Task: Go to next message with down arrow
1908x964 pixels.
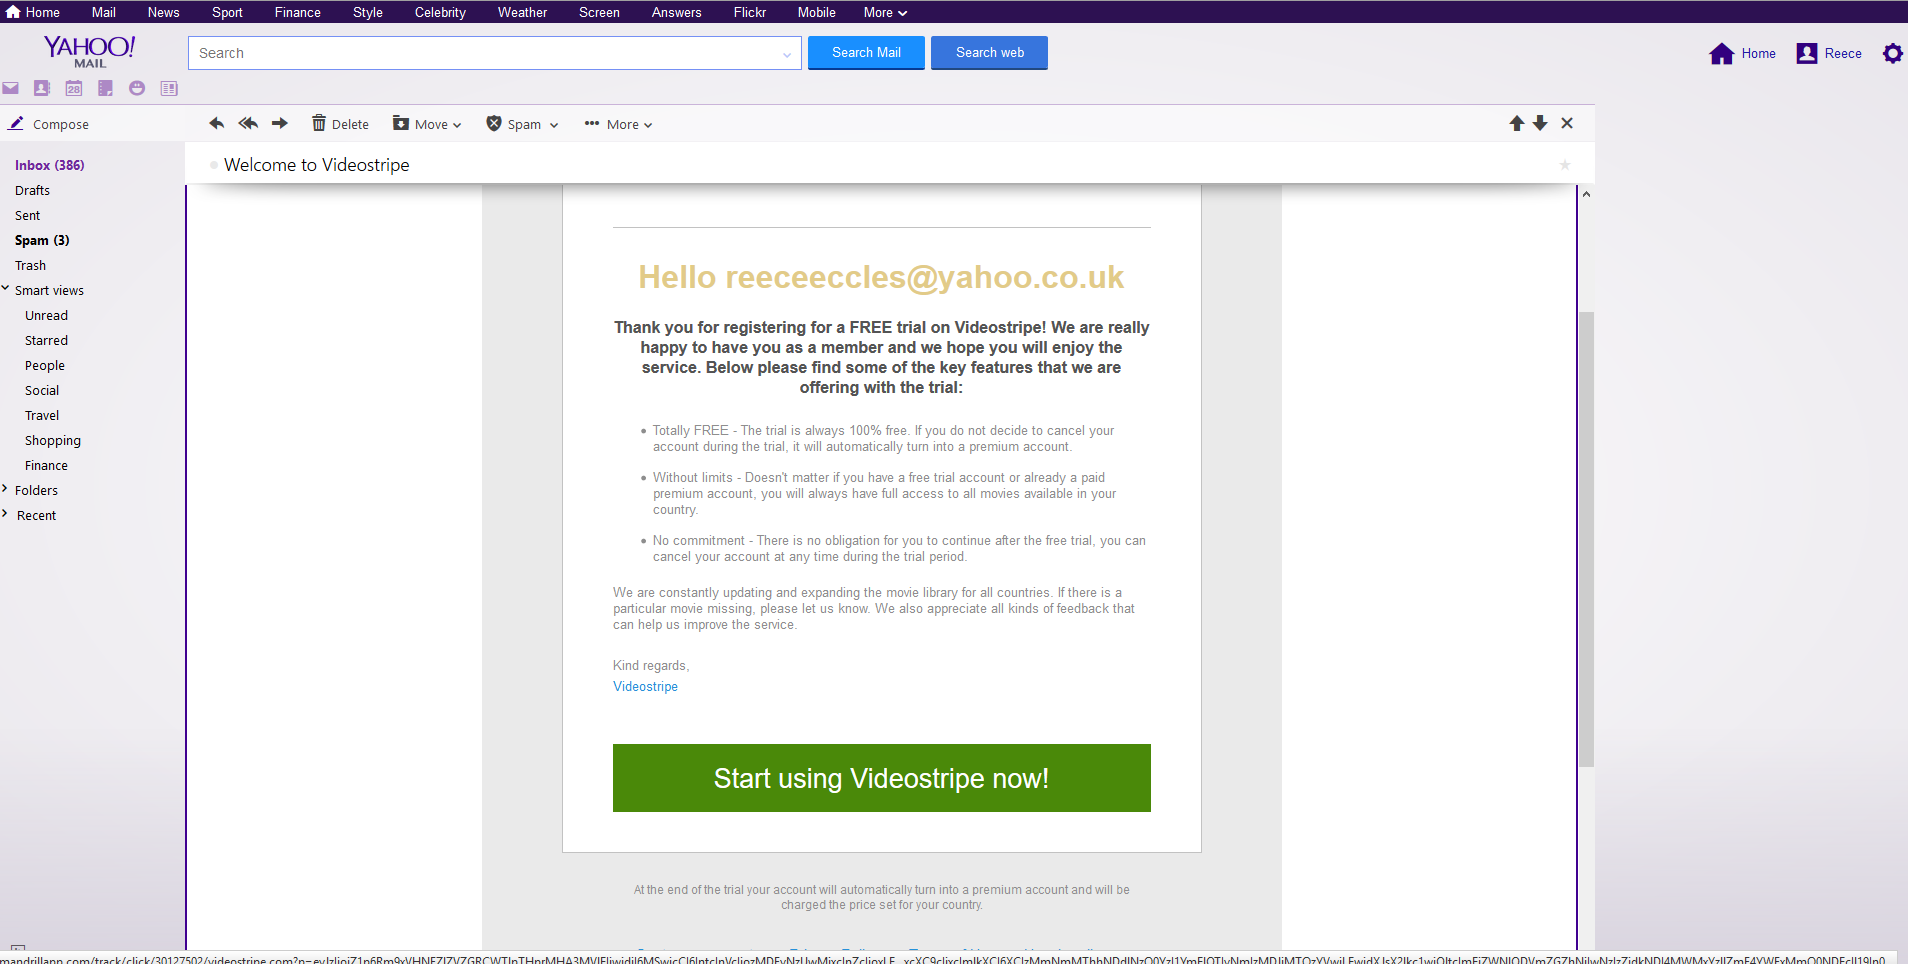Action: pyautogui.click(x=1540, y=123)
